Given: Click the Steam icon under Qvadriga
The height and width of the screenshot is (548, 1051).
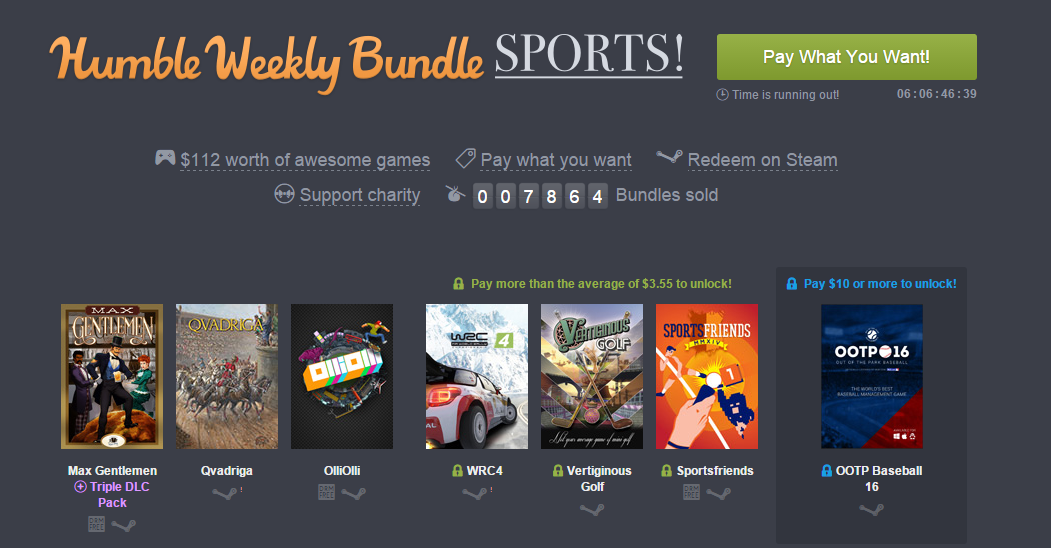Looking at the screenshot, I should [x=225, y=493].
